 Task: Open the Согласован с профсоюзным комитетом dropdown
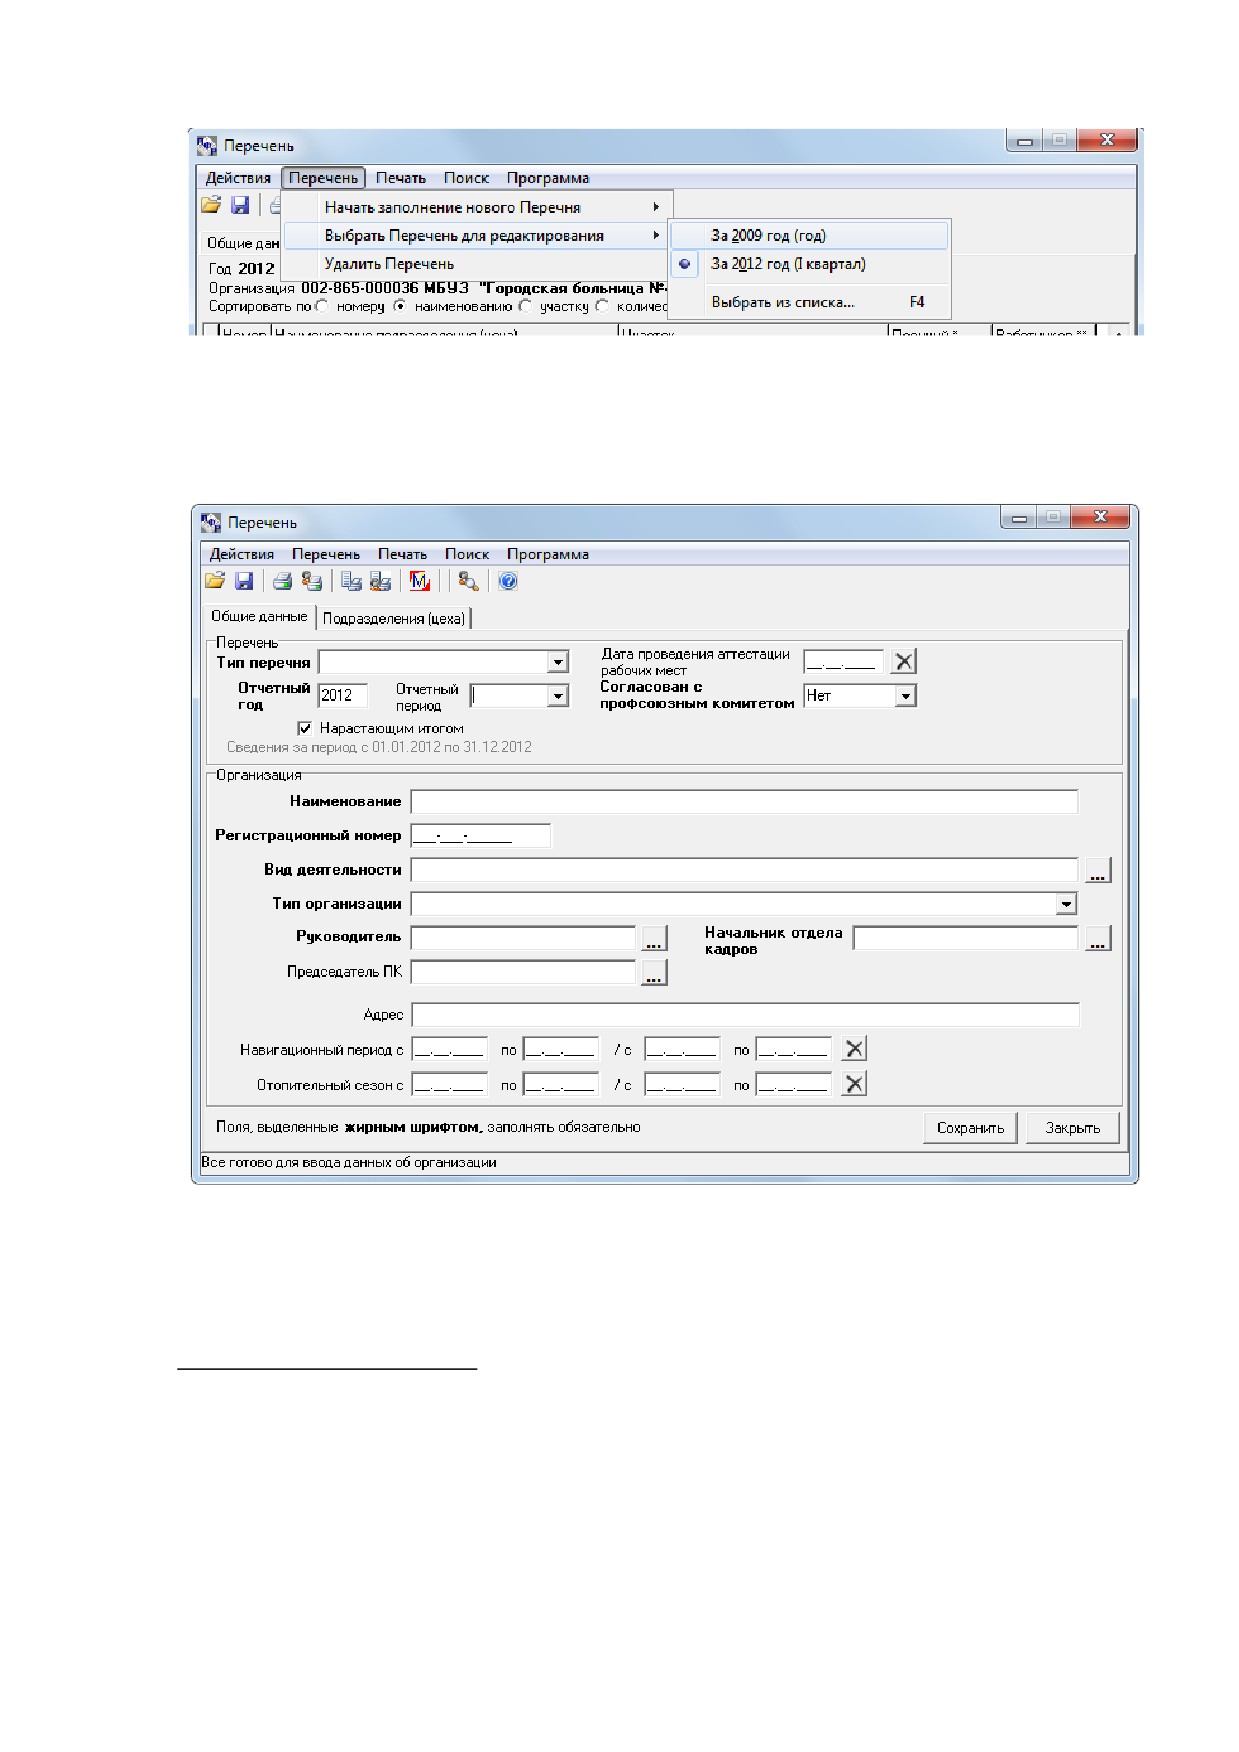pyautogui.click(x=905, y=696)
